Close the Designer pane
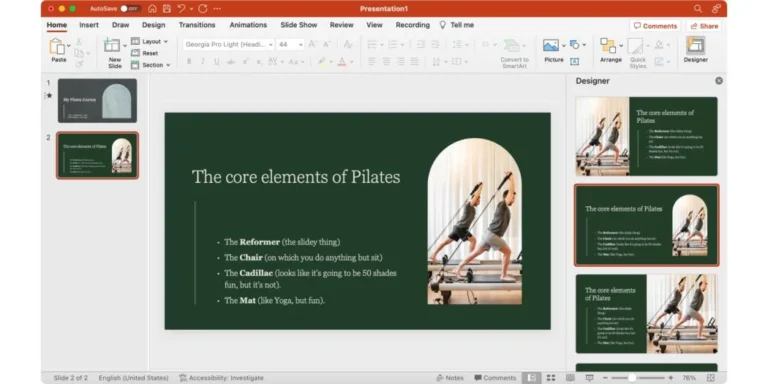This screenshot has width=768, height=384. pyautogui.click(x=719, y=81)
